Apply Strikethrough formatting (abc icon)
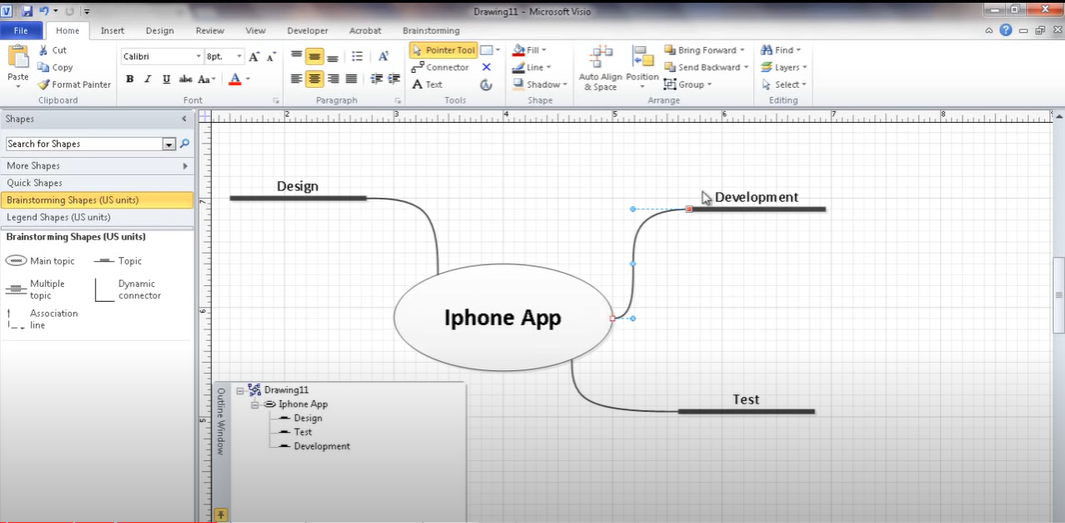 pos(185,79)
